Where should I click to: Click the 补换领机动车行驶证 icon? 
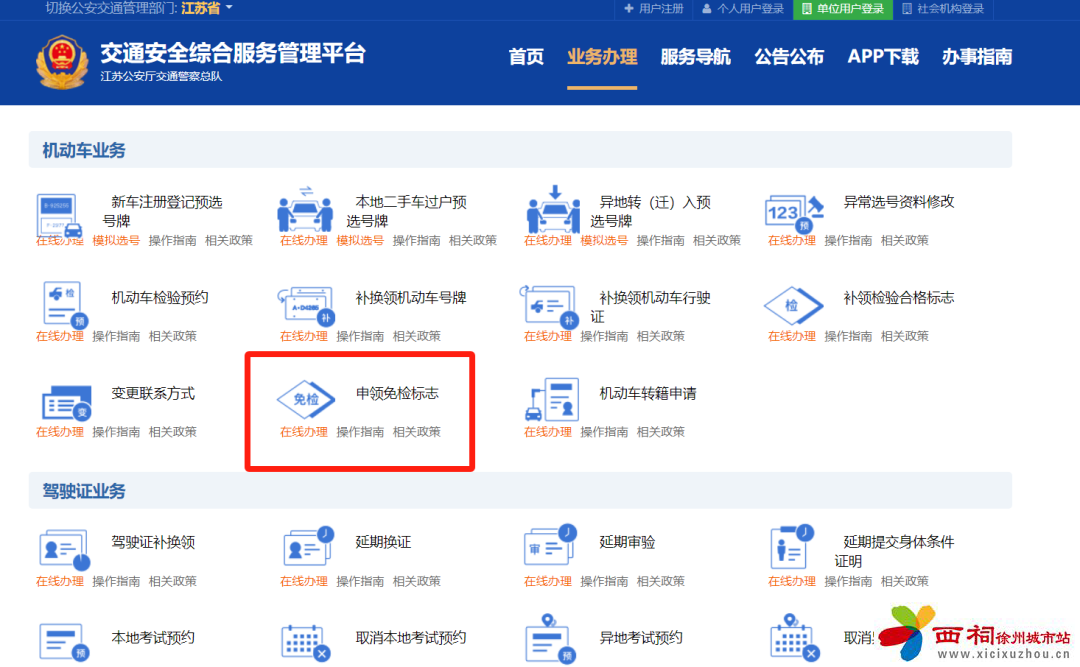tap(548, 307)
